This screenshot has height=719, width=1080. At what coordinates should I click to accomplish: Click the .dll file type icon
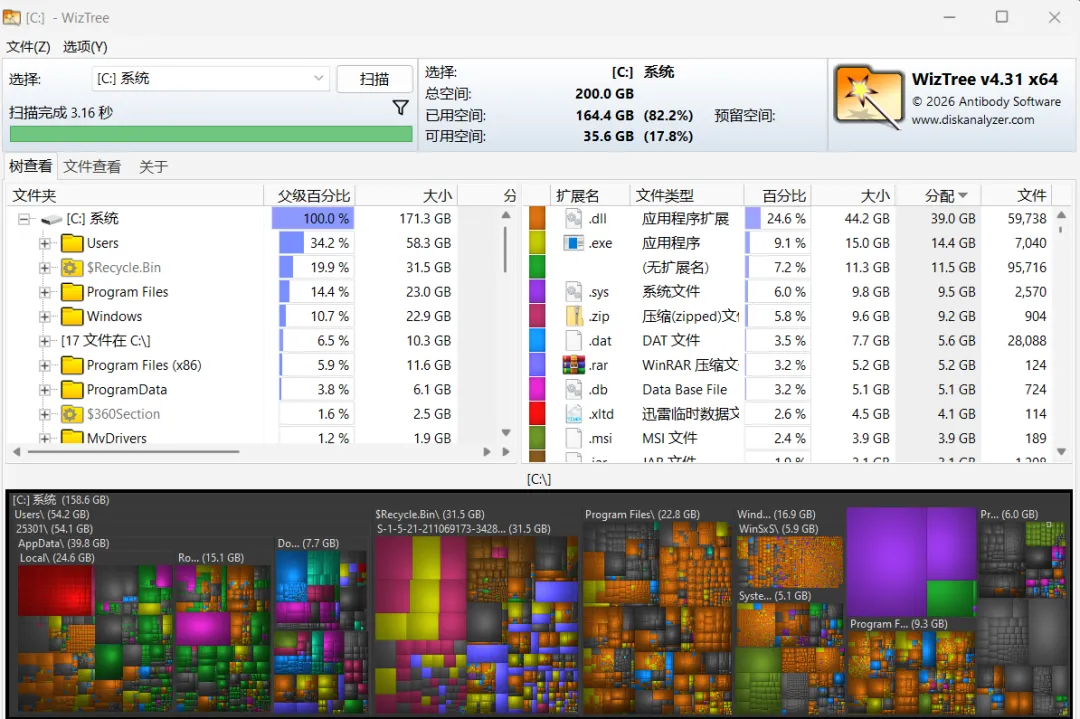point(574,218)
